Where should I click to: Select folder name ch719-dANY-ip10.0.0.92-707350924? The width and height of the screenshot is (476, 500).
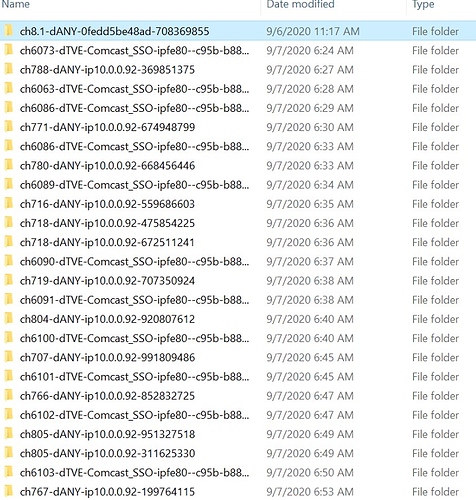coord(107,281)
